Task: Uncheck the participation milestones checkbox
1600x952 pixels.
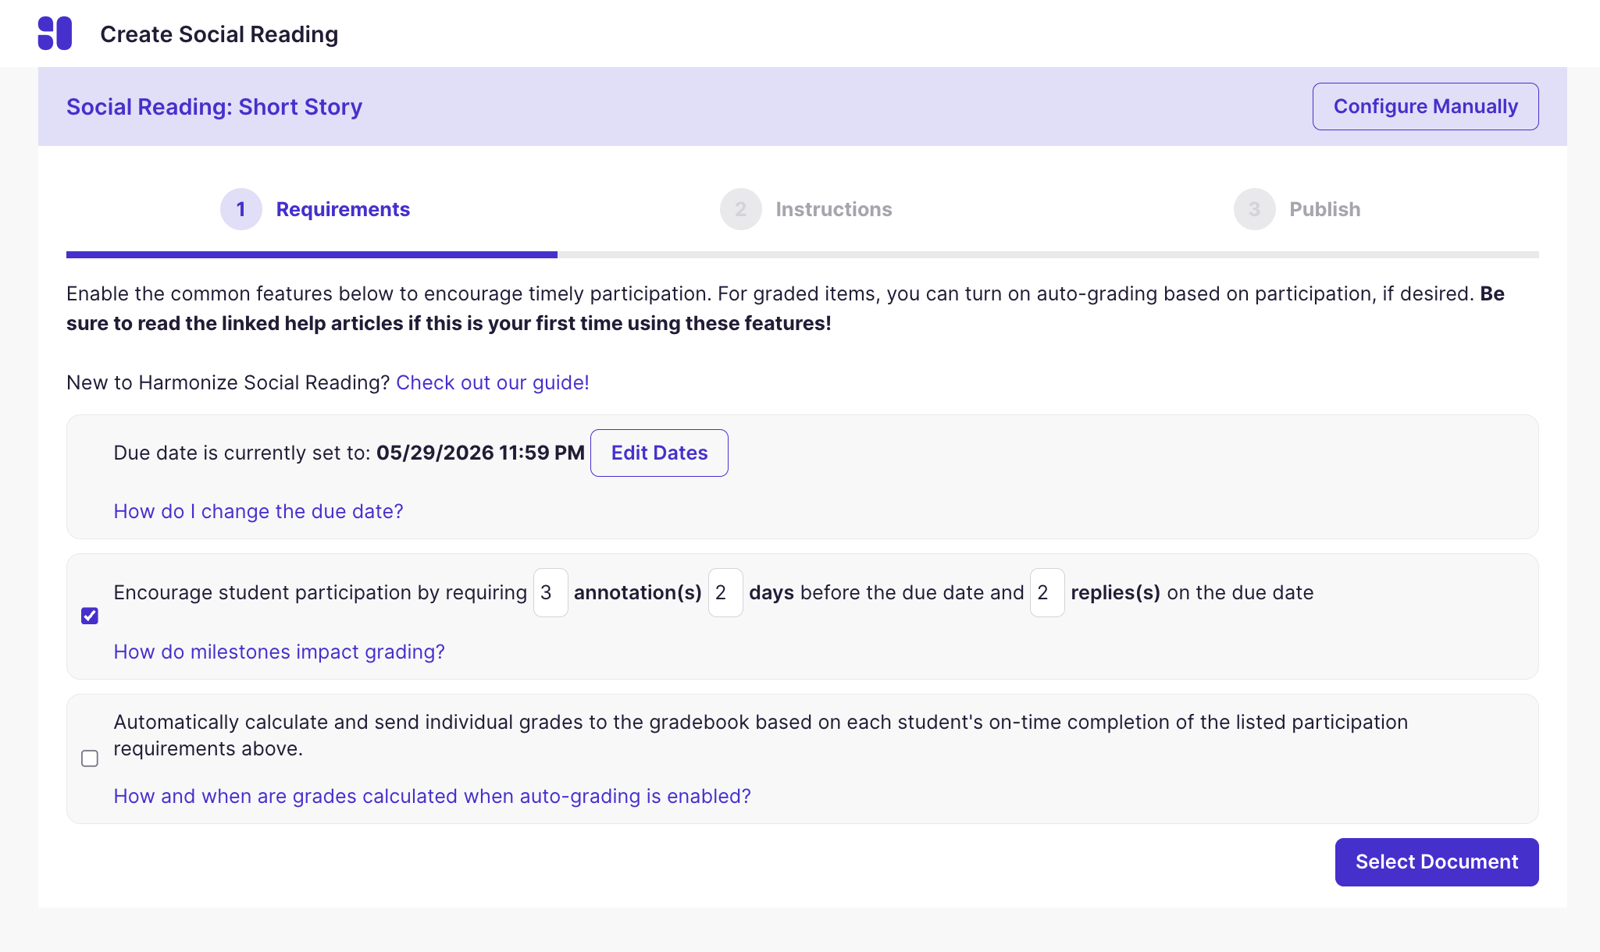Action: point(90,616)
